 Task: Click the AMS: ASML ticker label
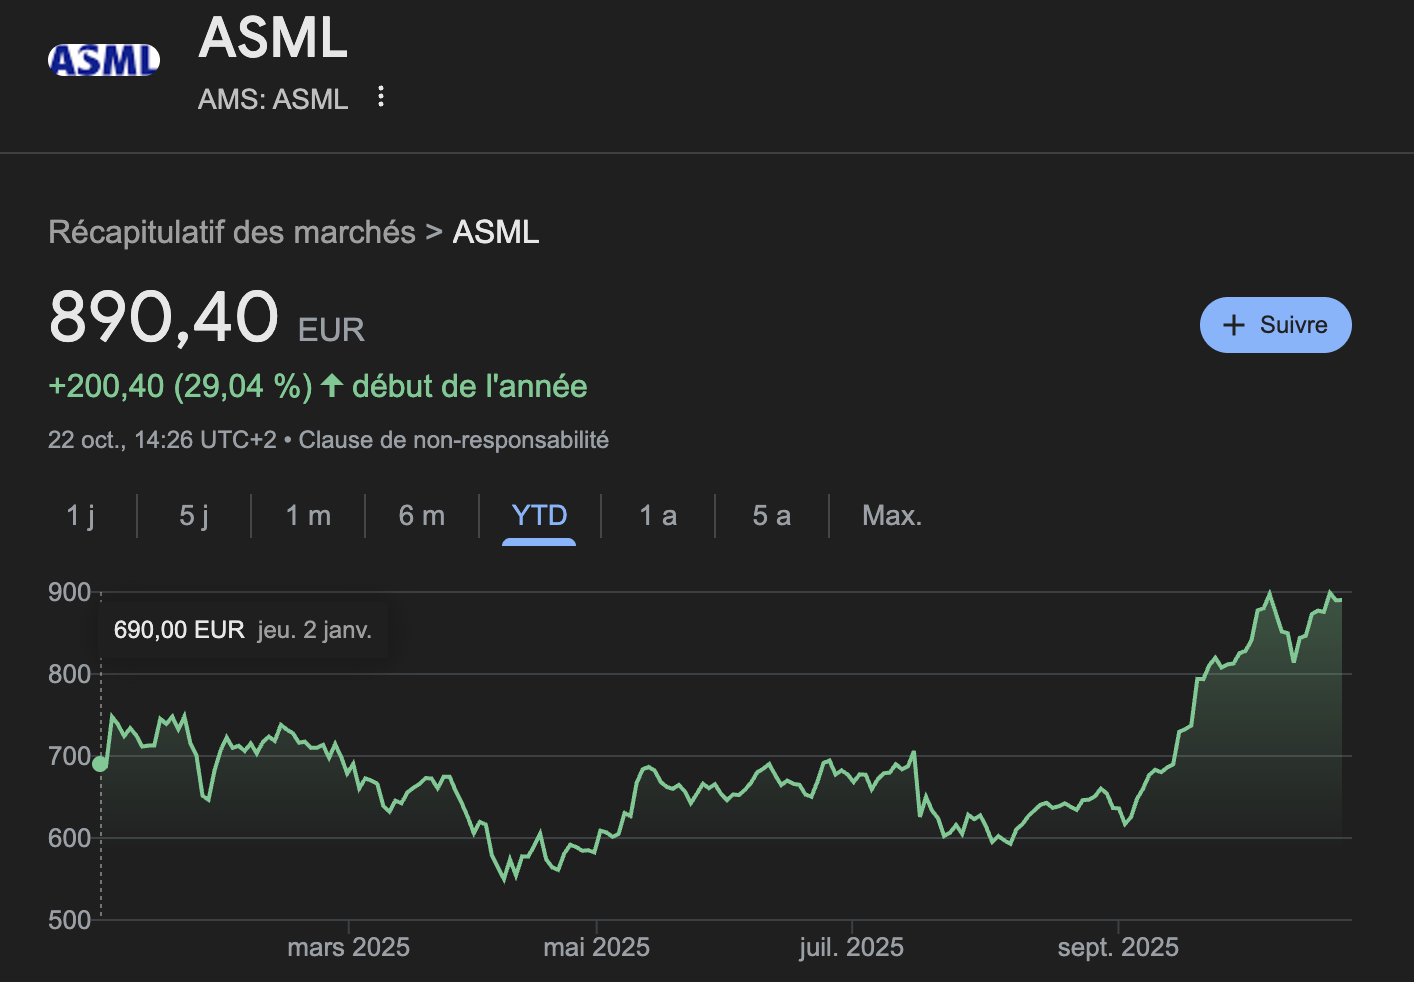pyautogui.click(x=273, y=99)
